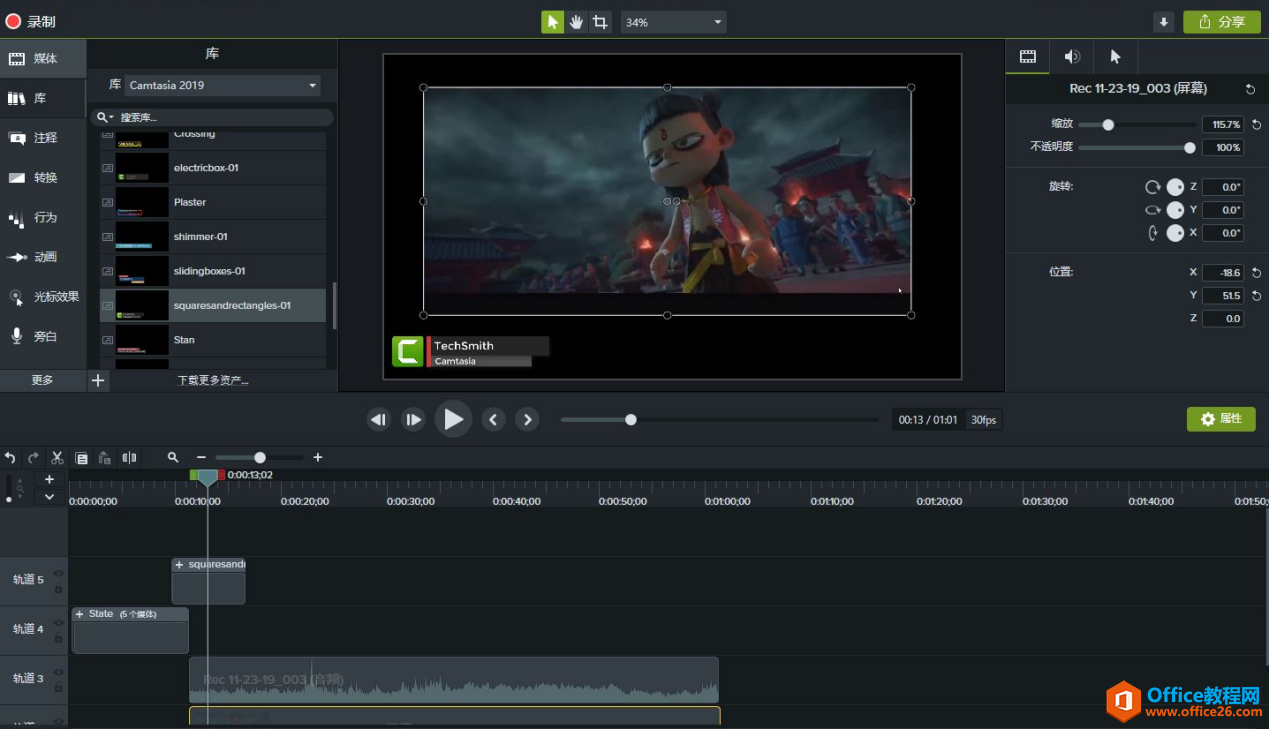Image resolution: width=1269 pixels, height=729 pixels.
Task: Open the audio properties tab (speaker icon)
Action: click(1072, 57)
